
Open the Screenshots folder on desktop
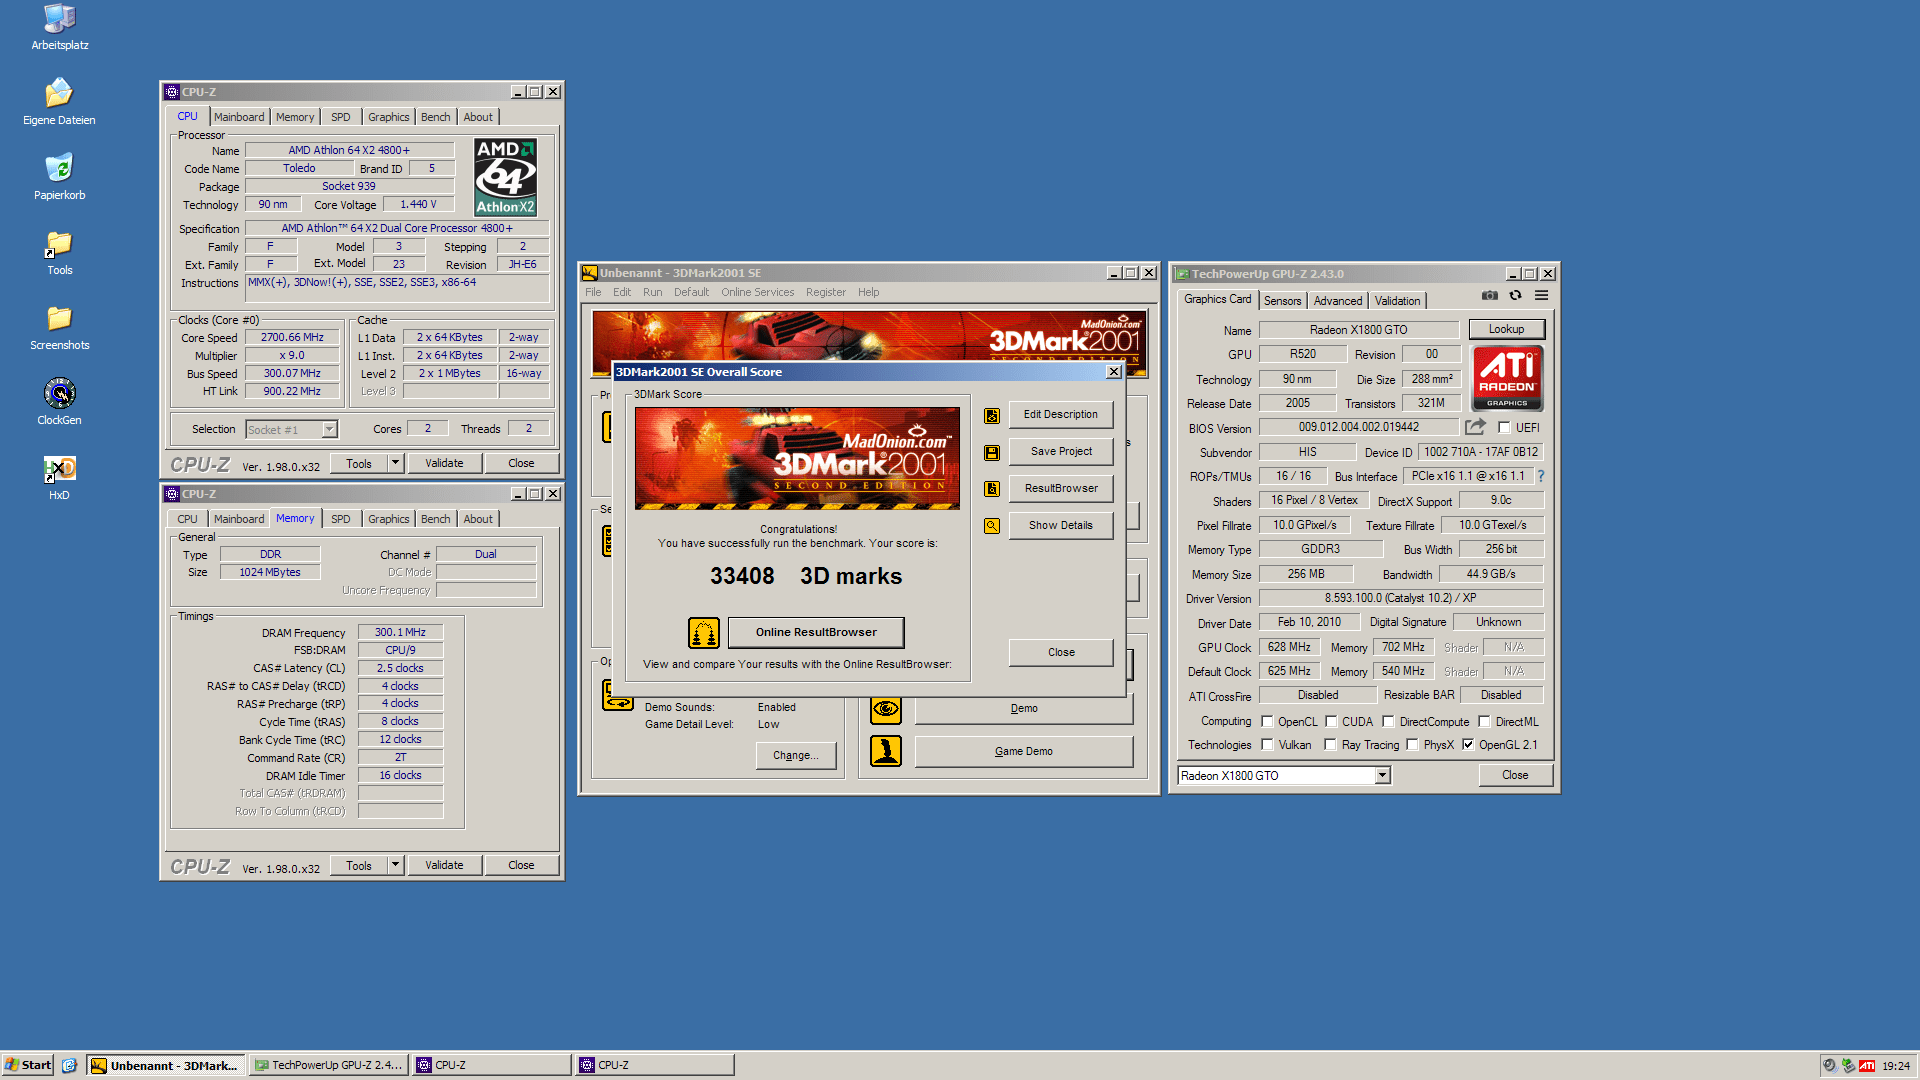click(59, 327)
